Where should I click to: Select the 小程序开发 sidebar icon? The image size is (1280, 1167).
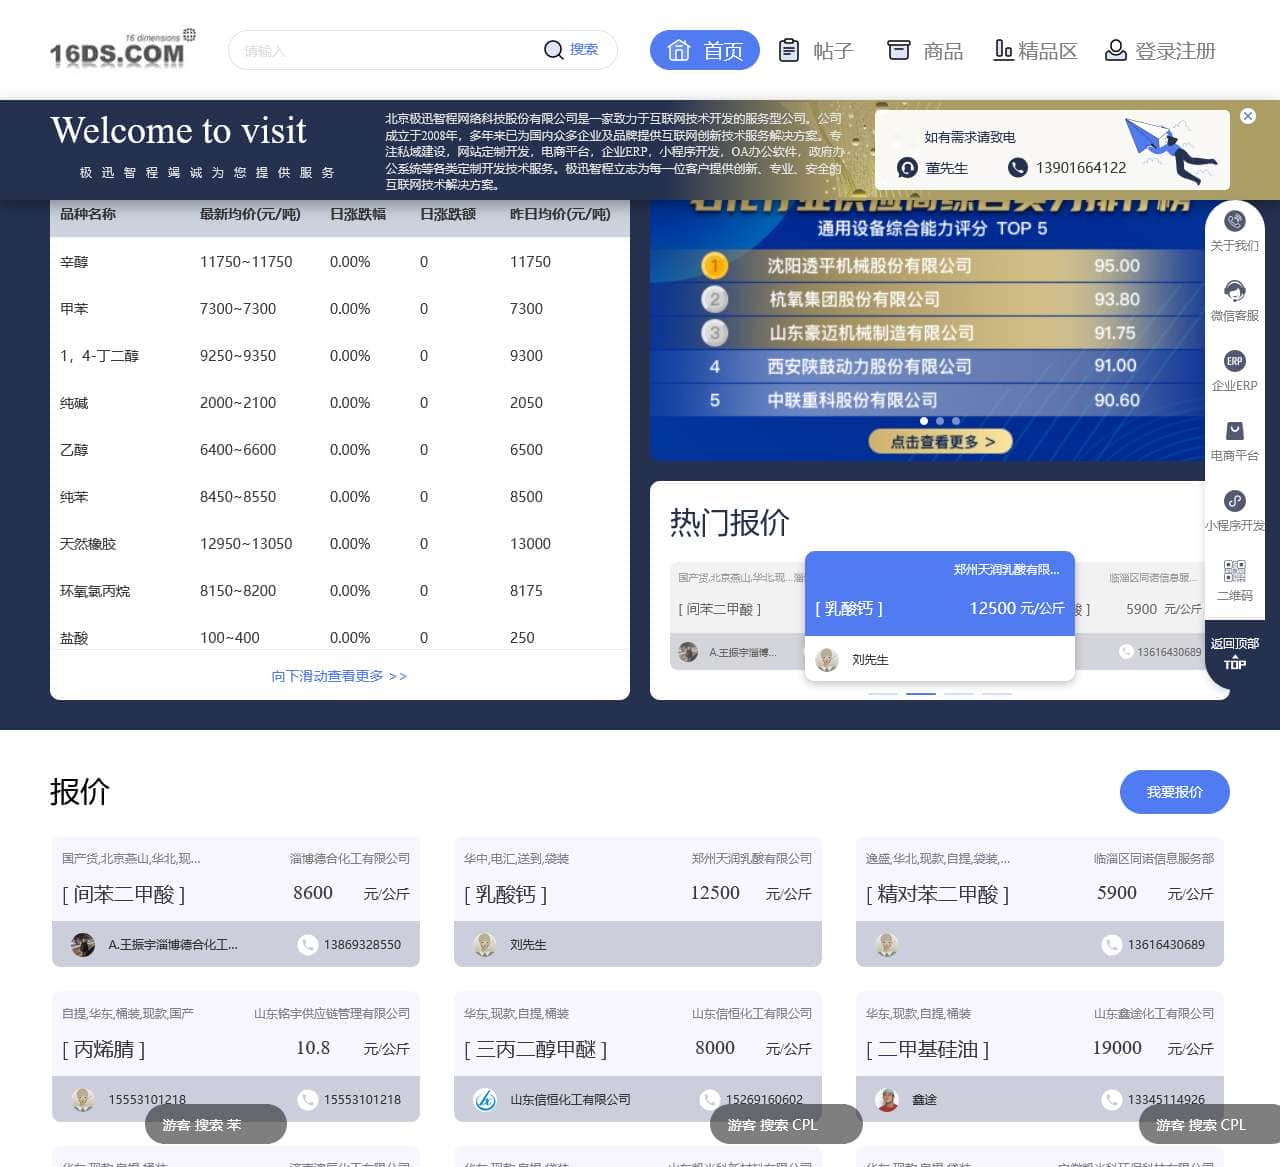point(1235,501)
